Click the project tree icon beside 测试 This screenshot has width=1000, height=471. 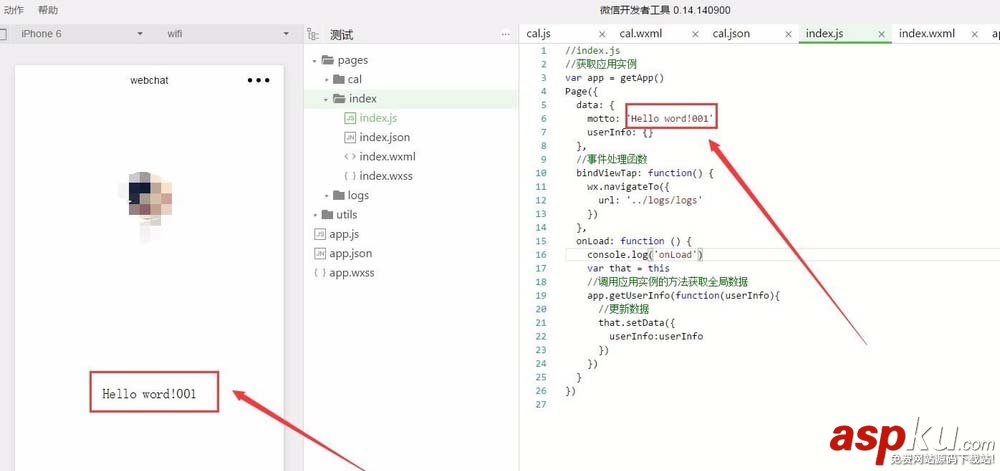[x=312, y=34]
